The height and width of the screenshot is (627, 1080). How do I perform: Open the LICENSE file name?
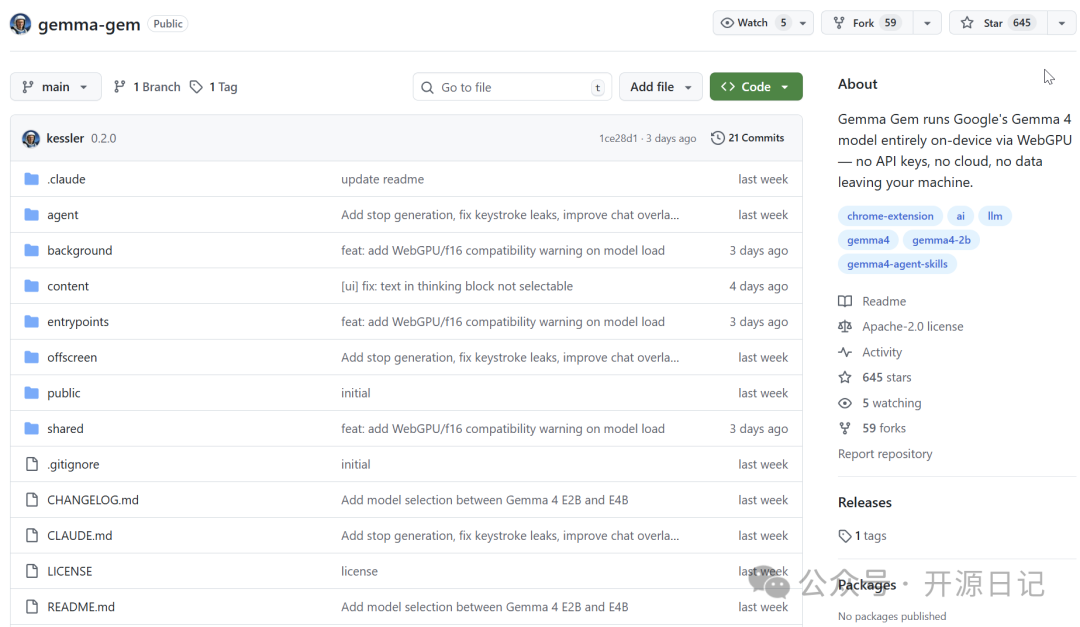[70, 571]
